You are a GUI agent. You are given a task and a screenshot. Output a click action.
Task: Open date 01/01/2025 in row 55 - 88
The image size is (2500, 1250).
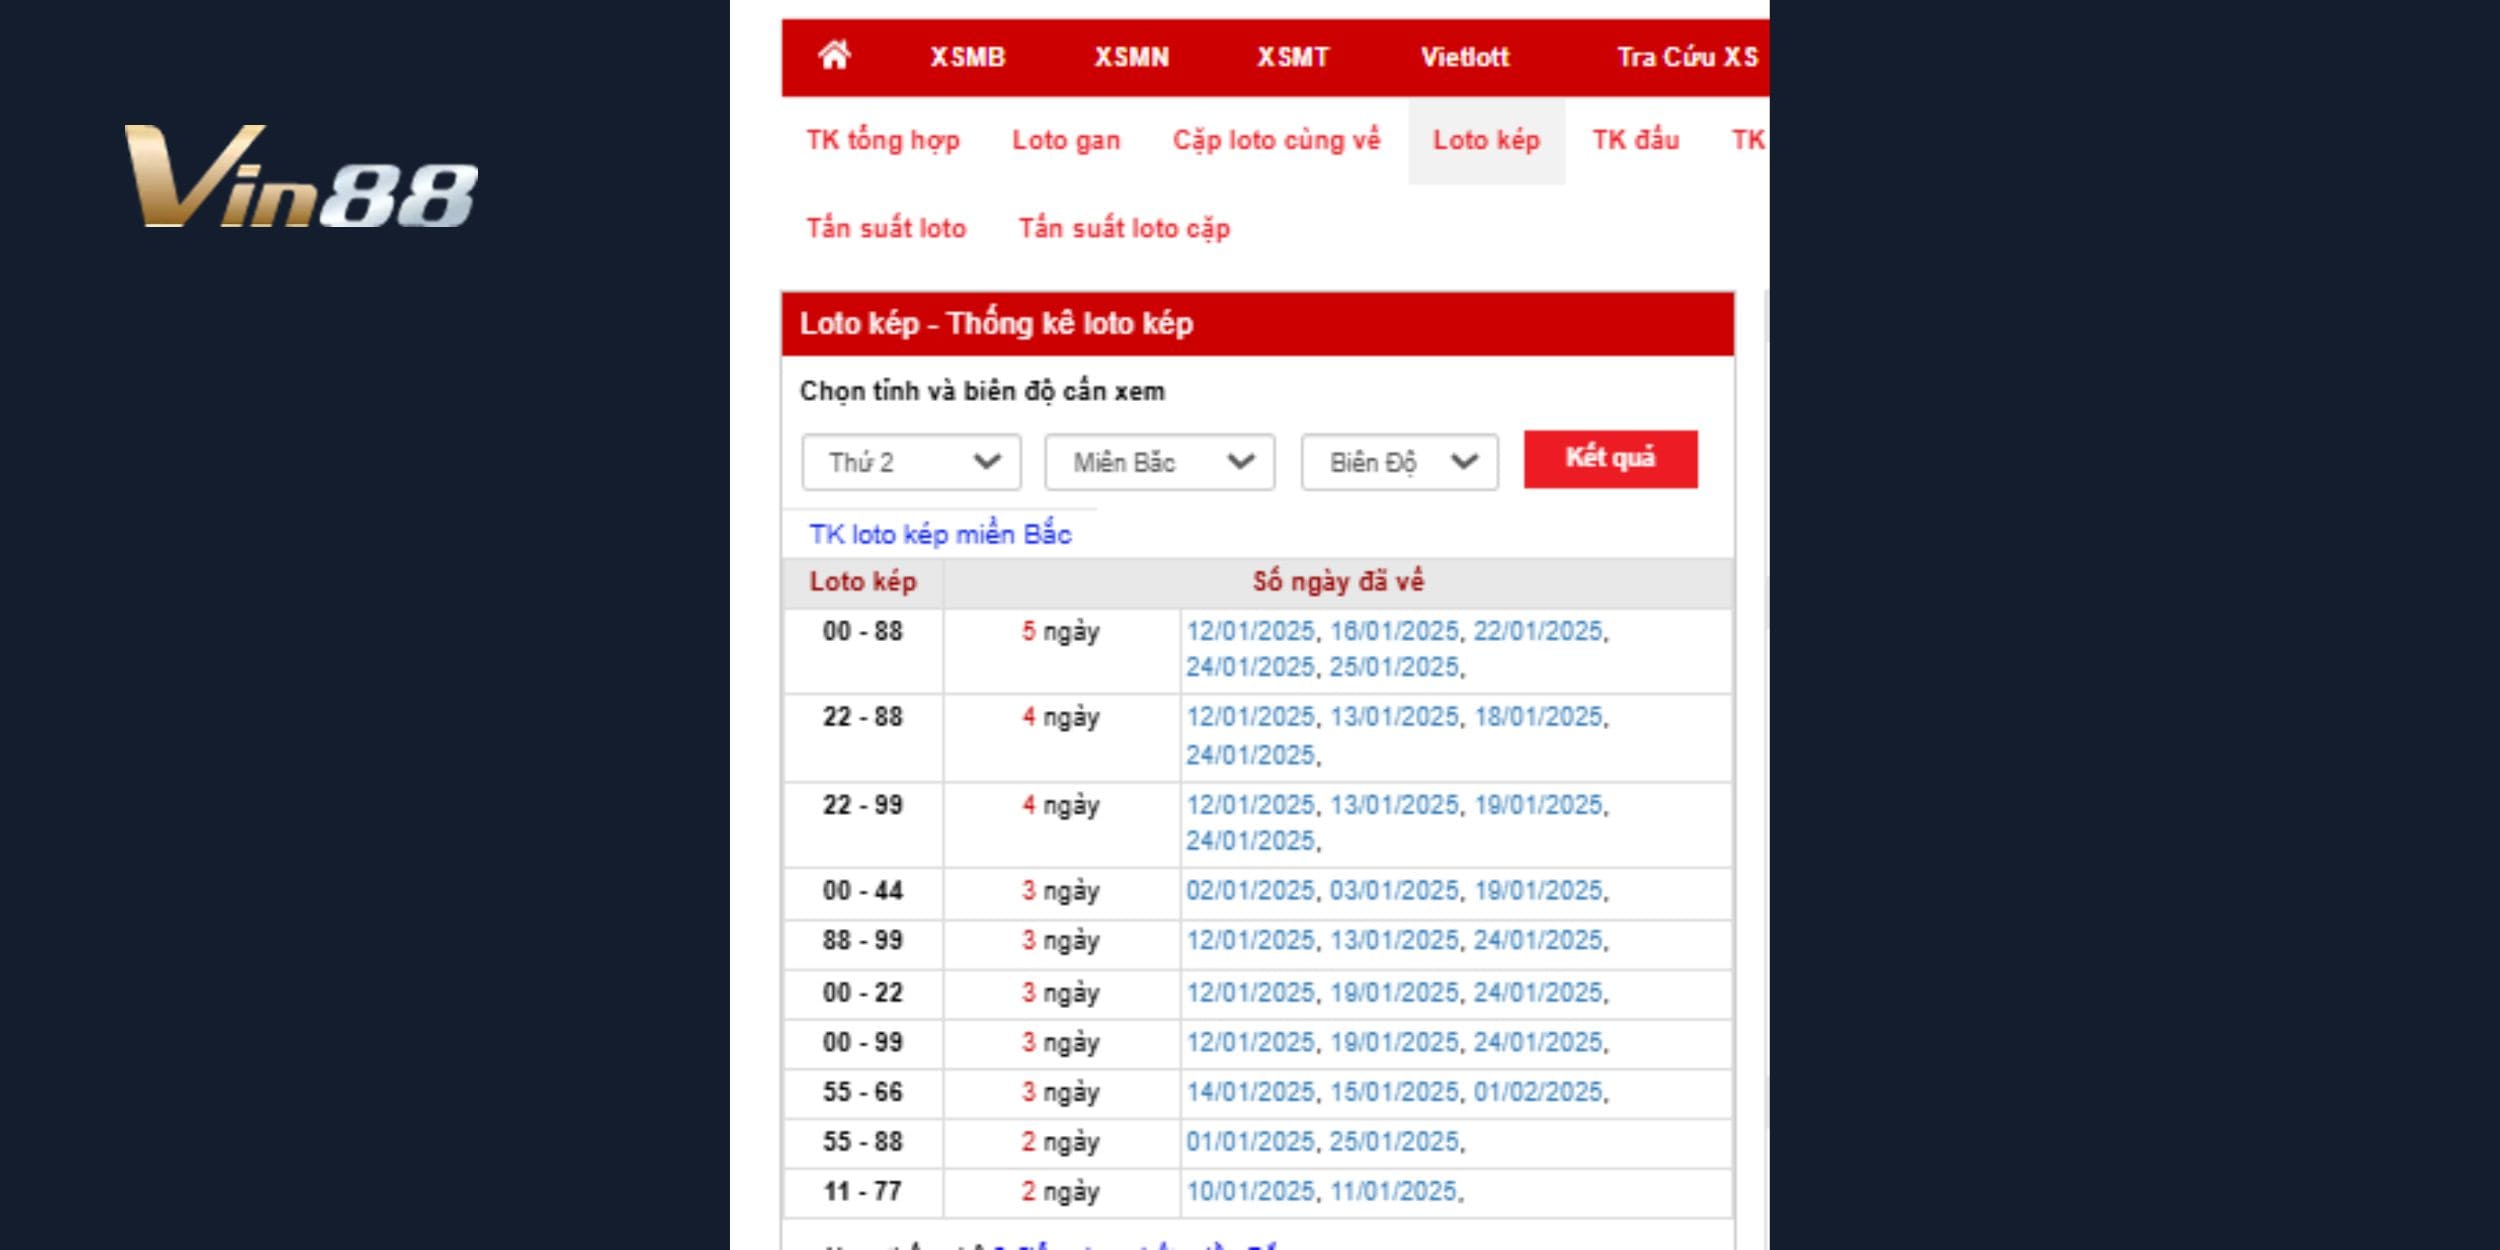(x=1251, y=1142)
